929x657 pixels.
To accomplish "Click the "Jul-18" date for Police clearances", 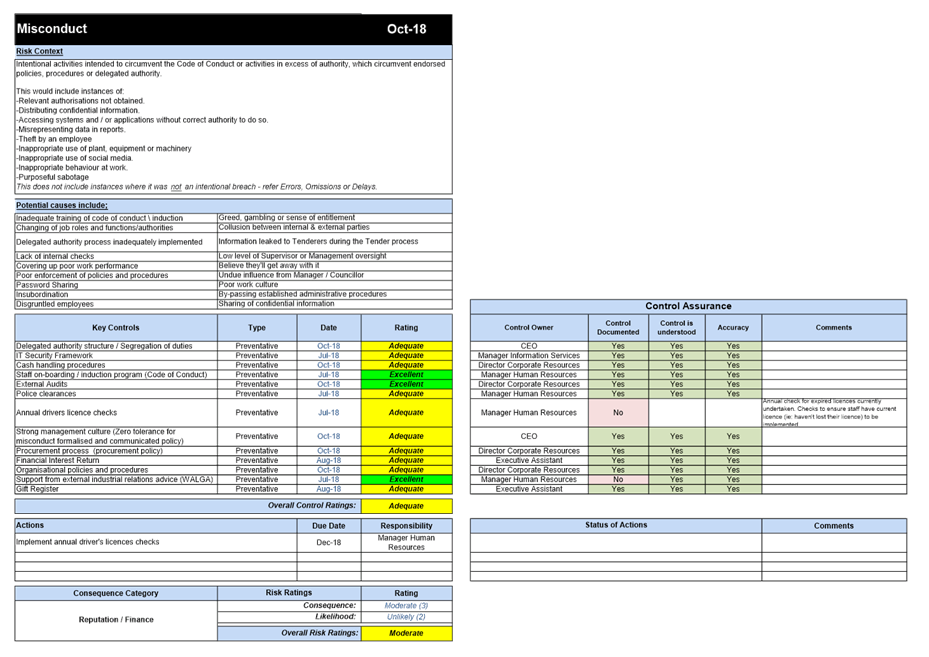I will 329,393.
